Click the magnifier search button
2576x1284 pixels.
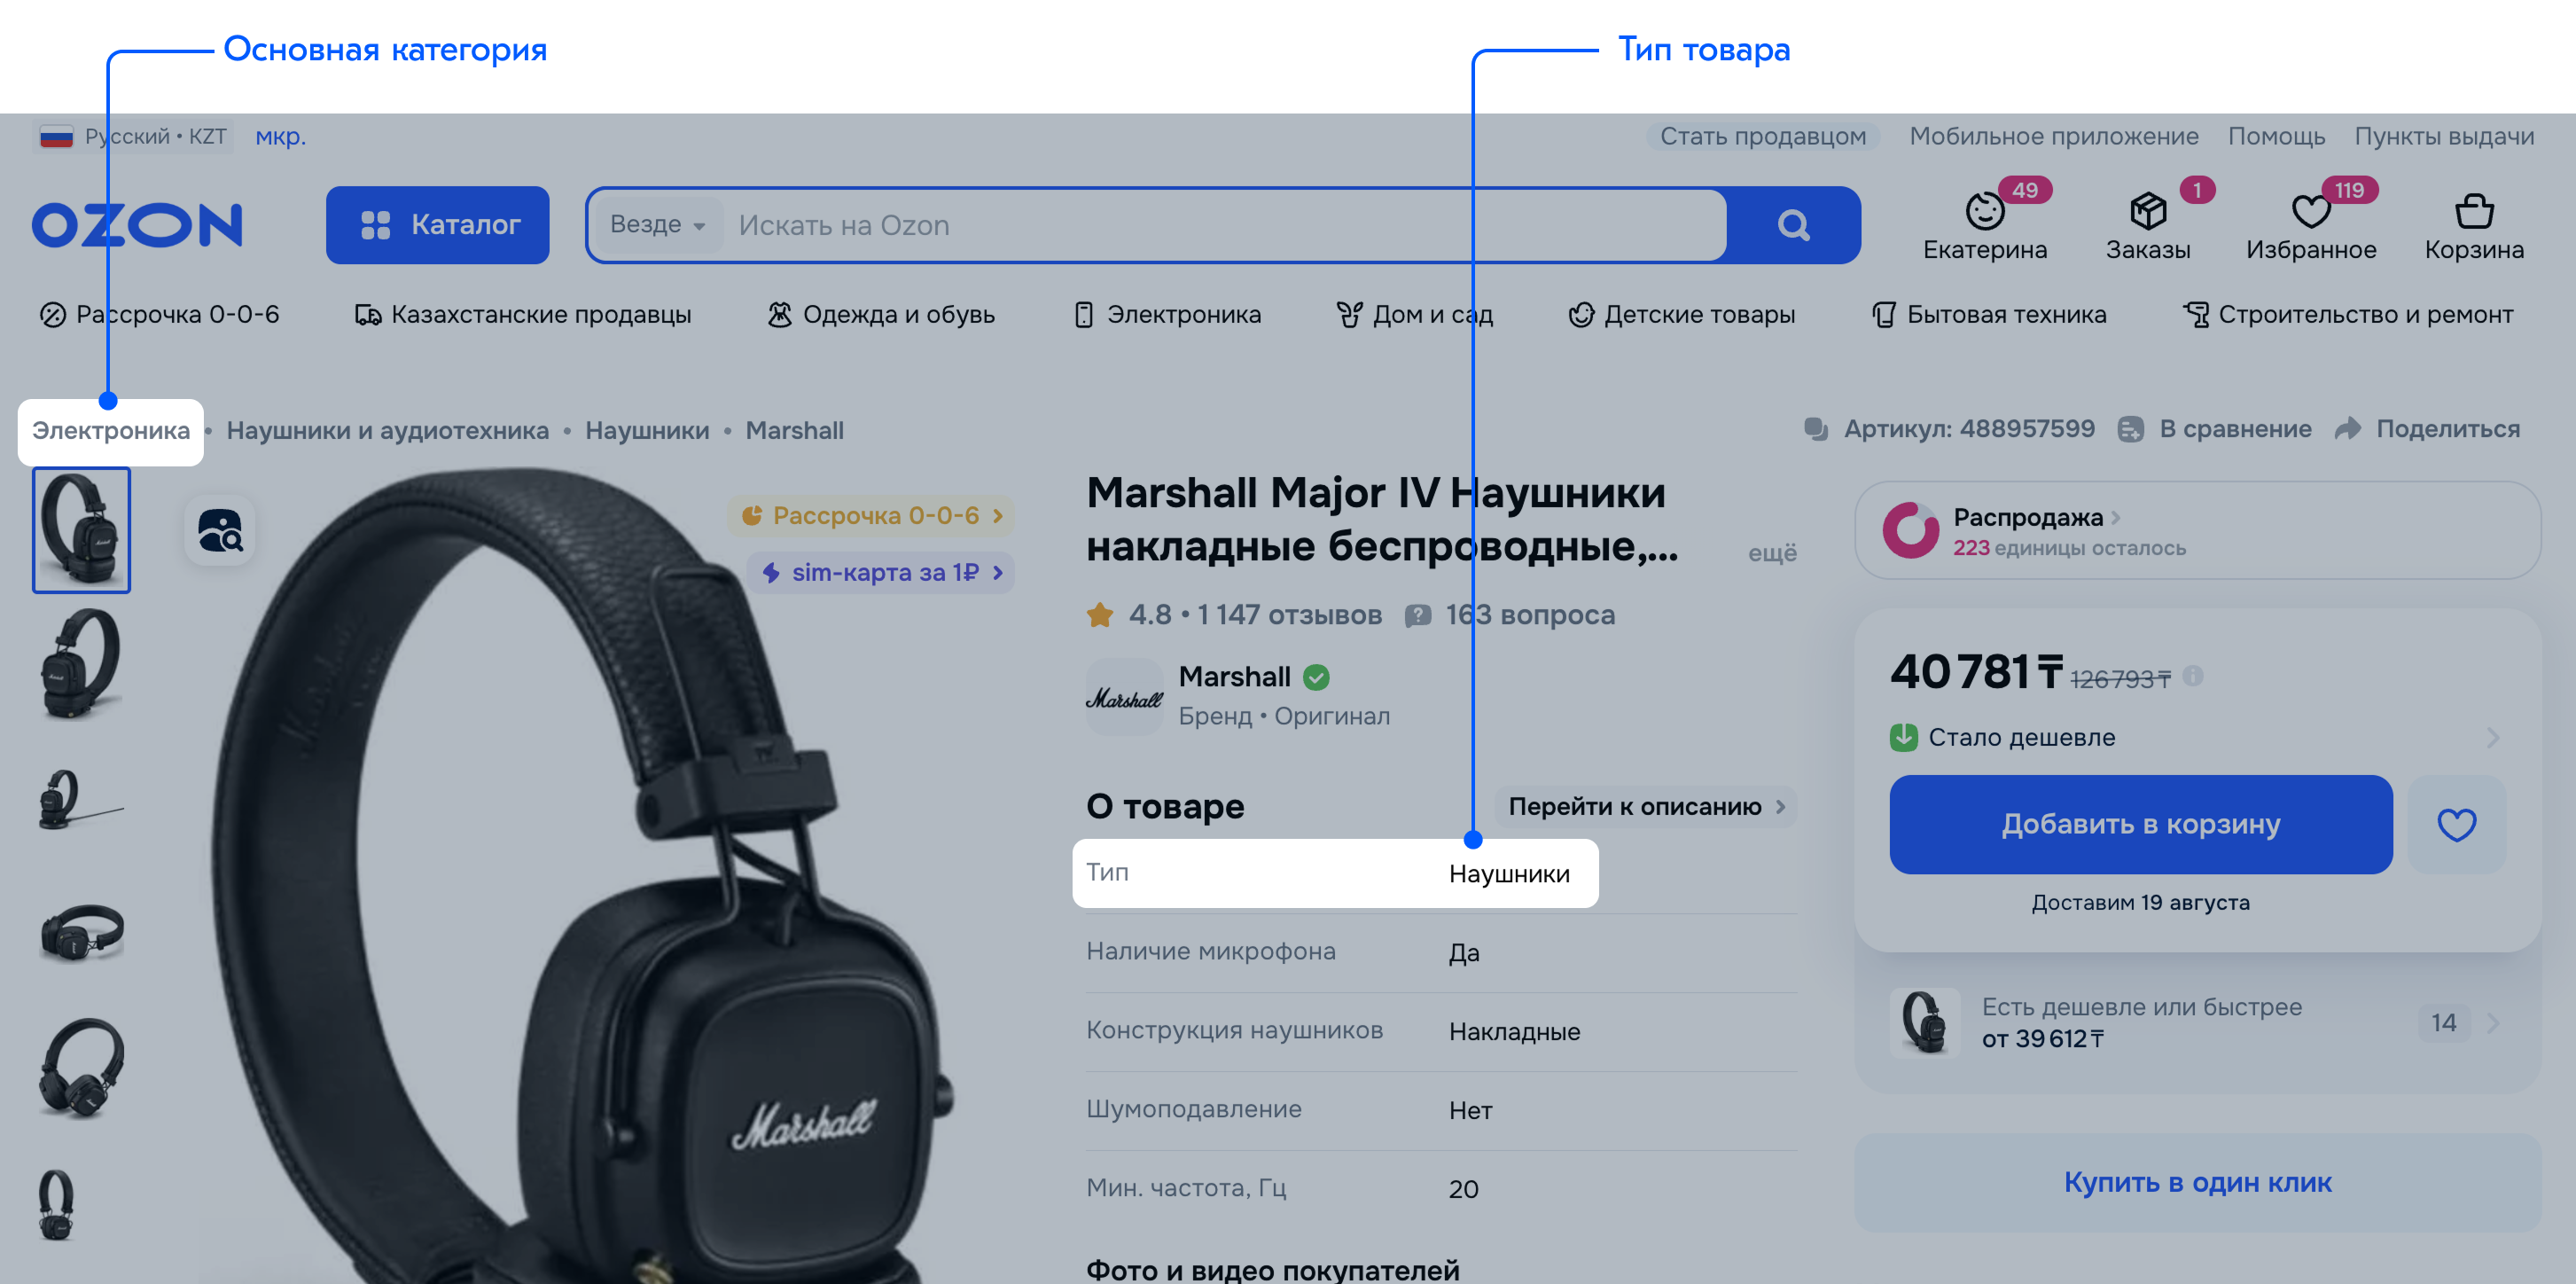coord(1793,225)
